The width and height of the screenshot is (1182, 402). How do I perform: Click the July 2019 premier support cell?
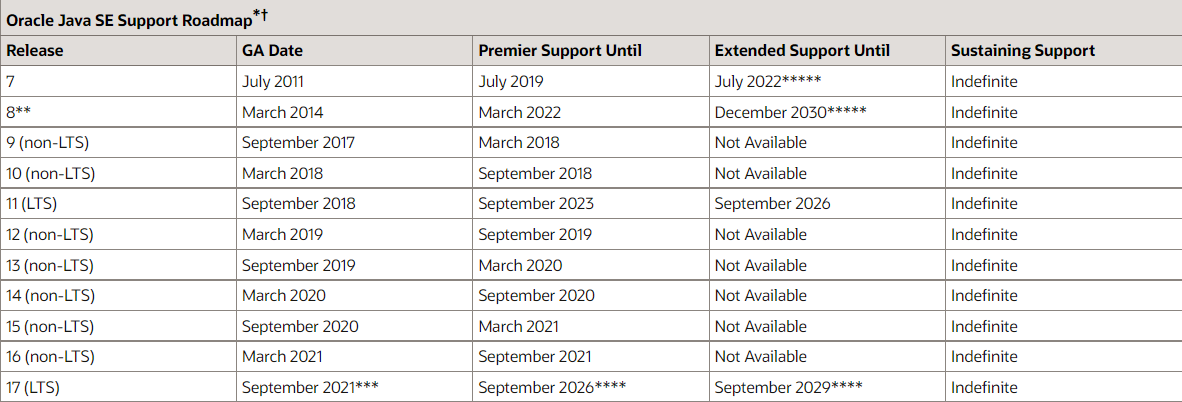pos(510,81)
